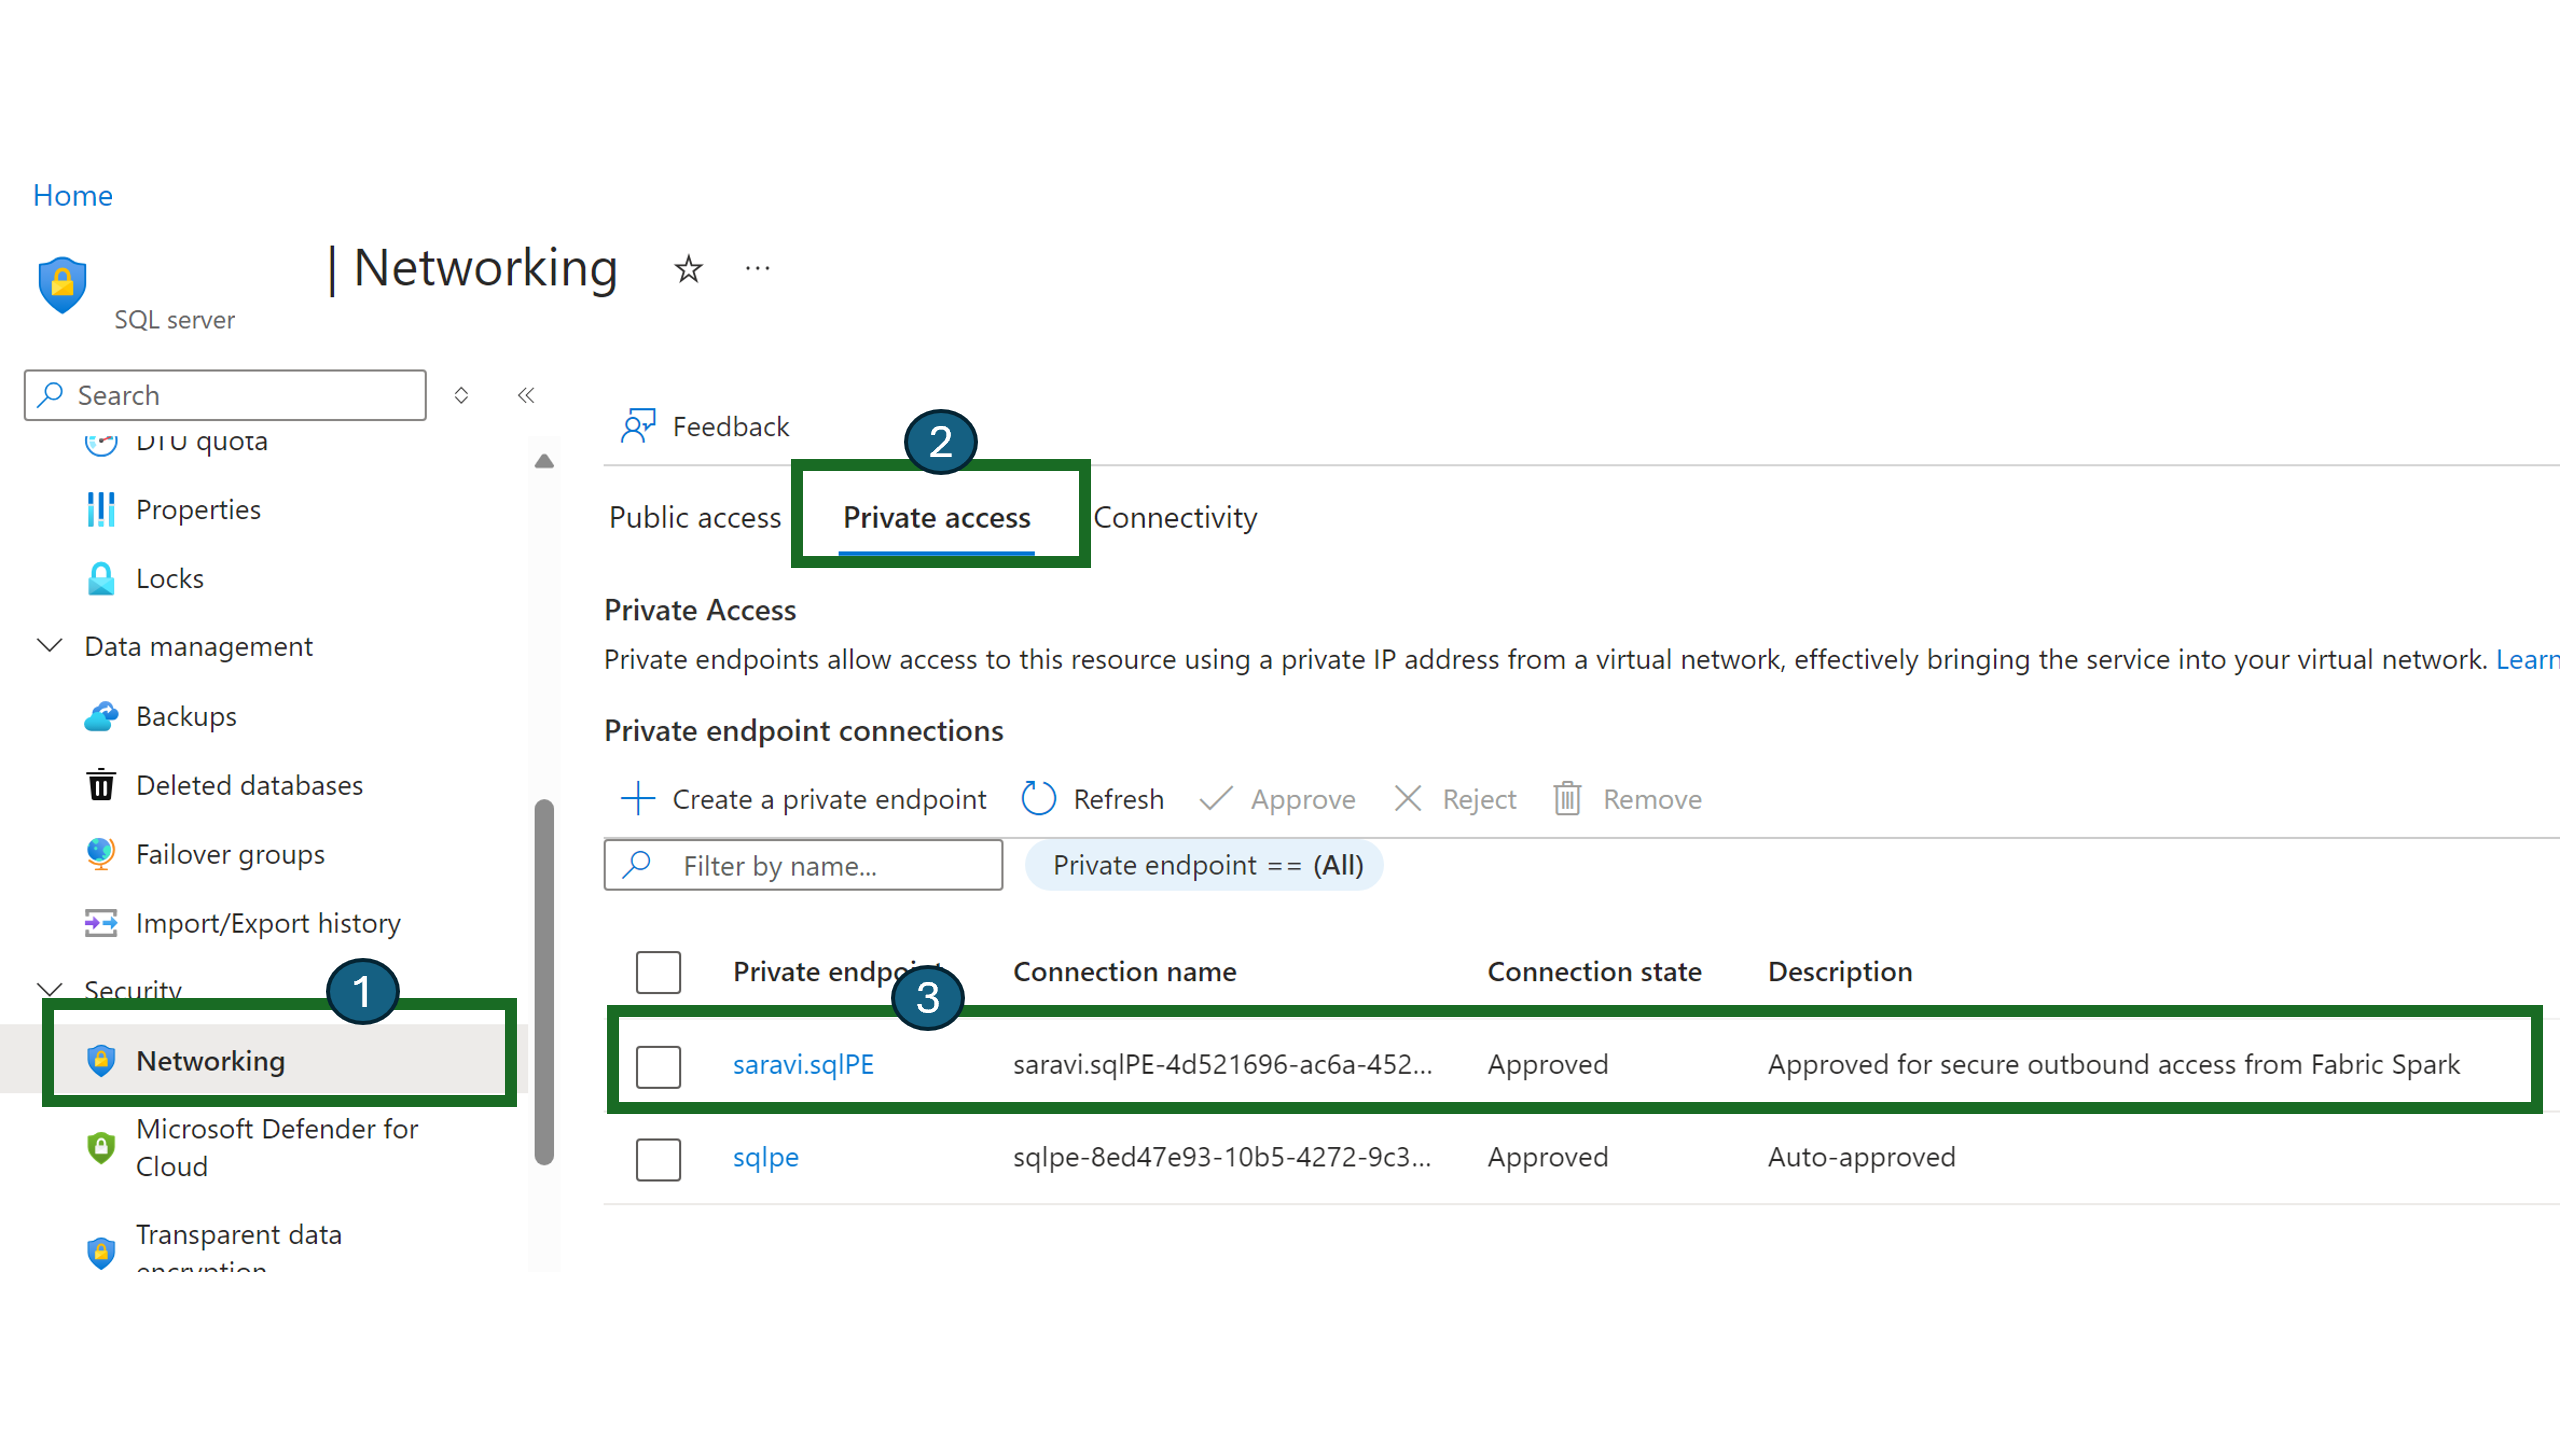
Task: Open the Private endpoint filter dropdown
Action: (x=1206, y=863)
